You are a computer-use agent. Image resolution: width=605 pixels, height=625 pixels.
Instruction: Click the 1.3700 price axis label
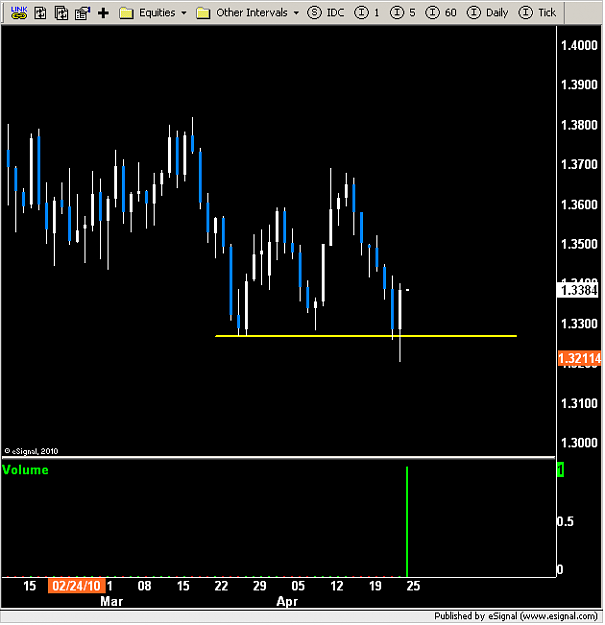579,164
